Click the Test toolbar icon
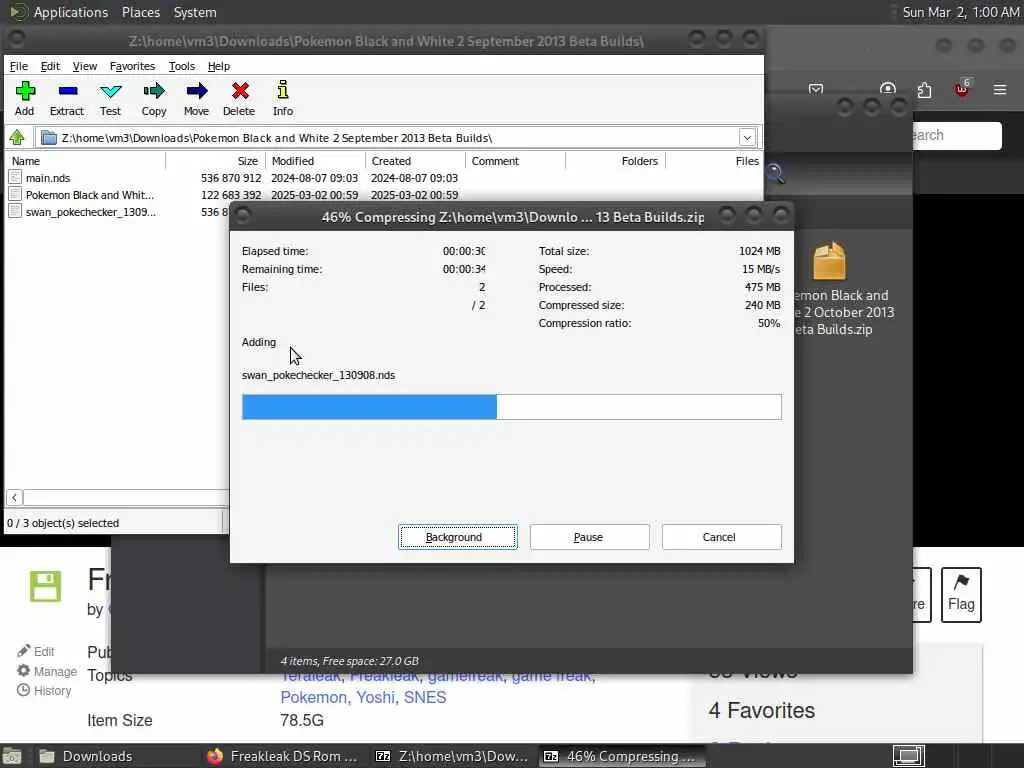The image size is (1024, 768). pyautogui.click(x=110, y=99)
